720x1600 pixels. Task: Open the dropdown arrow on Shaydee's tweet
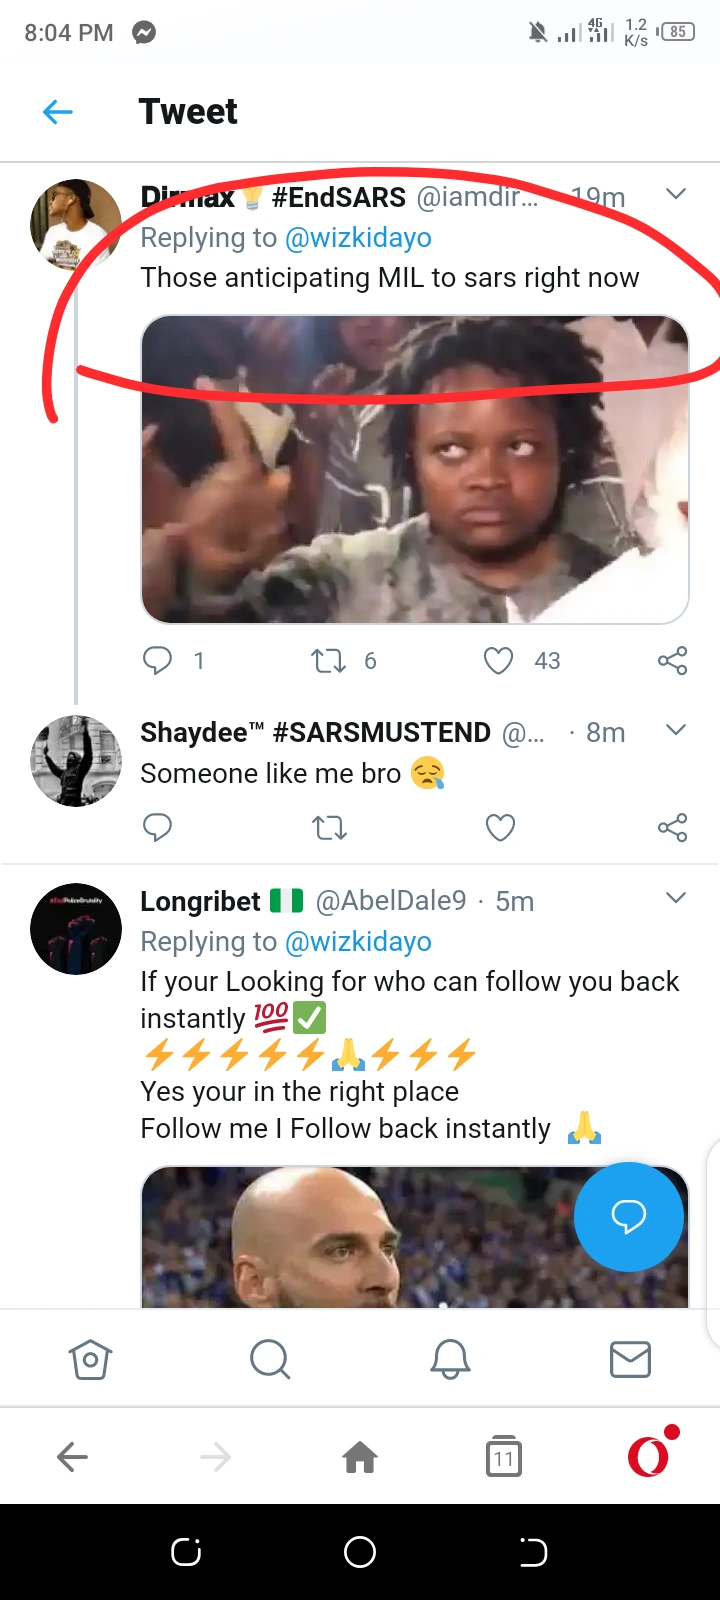click(676, 730)
